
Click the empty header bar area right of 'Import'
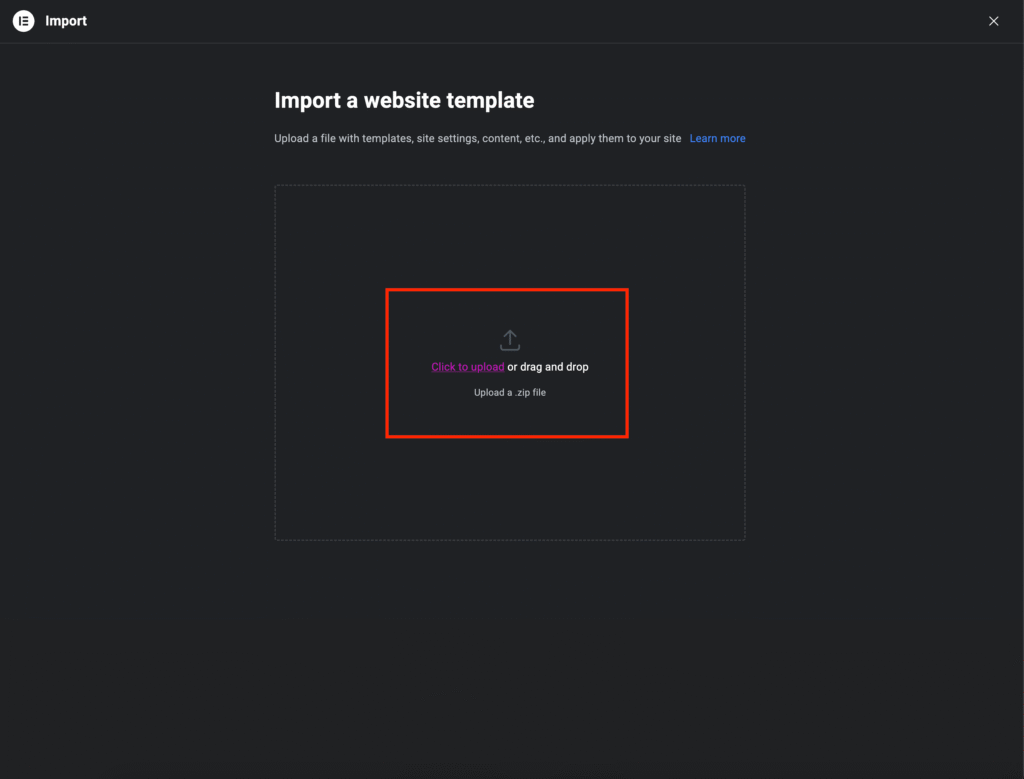click(x=500, y=21)
